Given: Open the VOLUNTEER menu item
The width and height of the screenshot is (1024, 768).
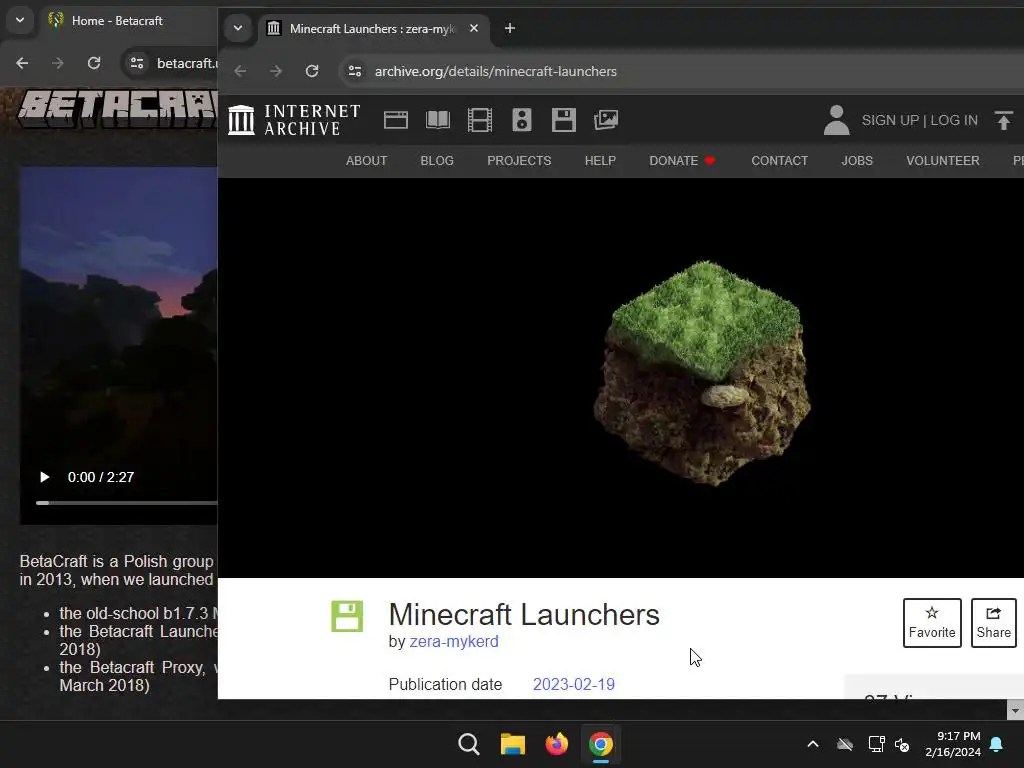Looking at the screenshot, I should point(943,161).
